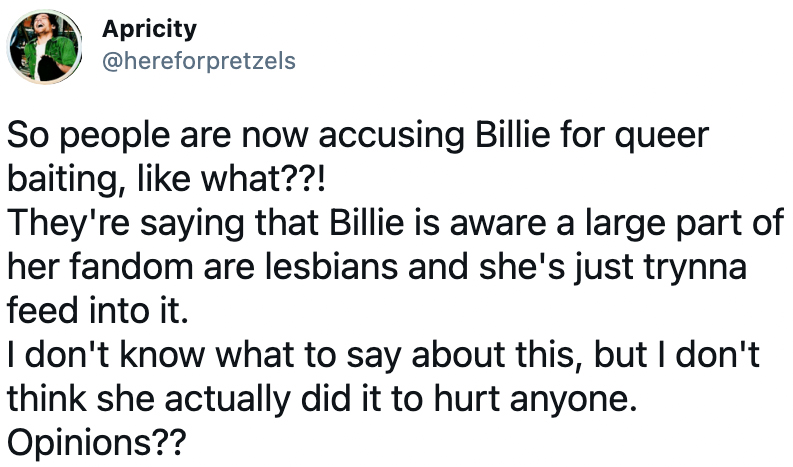The image size is (793, 467).
Task: Click the word 'about' in the tweet
Action: click(x=458, y=355)
